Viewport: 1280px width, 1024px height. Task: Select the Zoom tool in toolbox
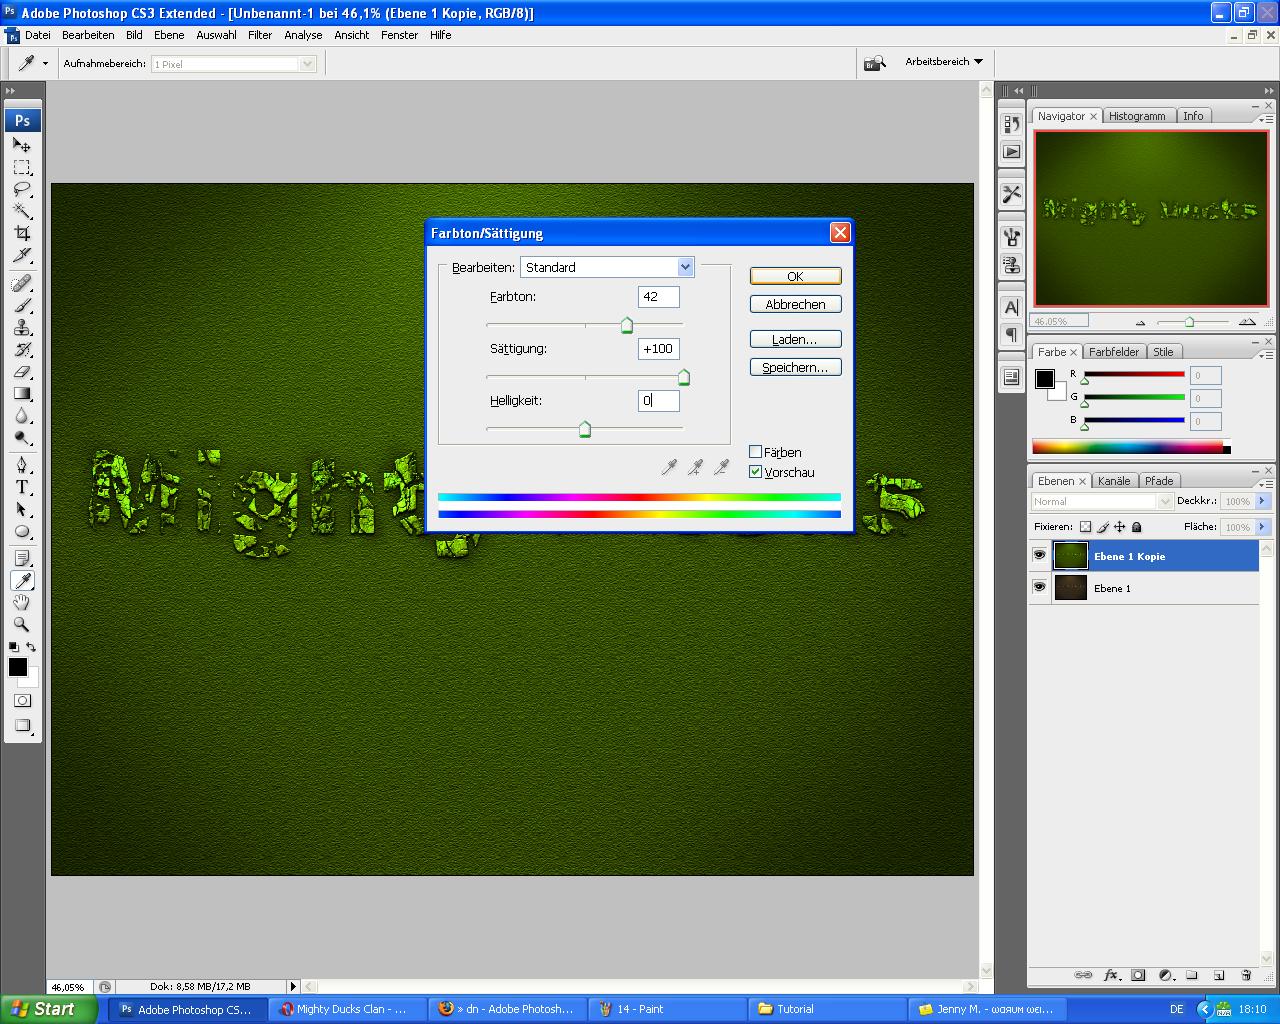(22, 624)
